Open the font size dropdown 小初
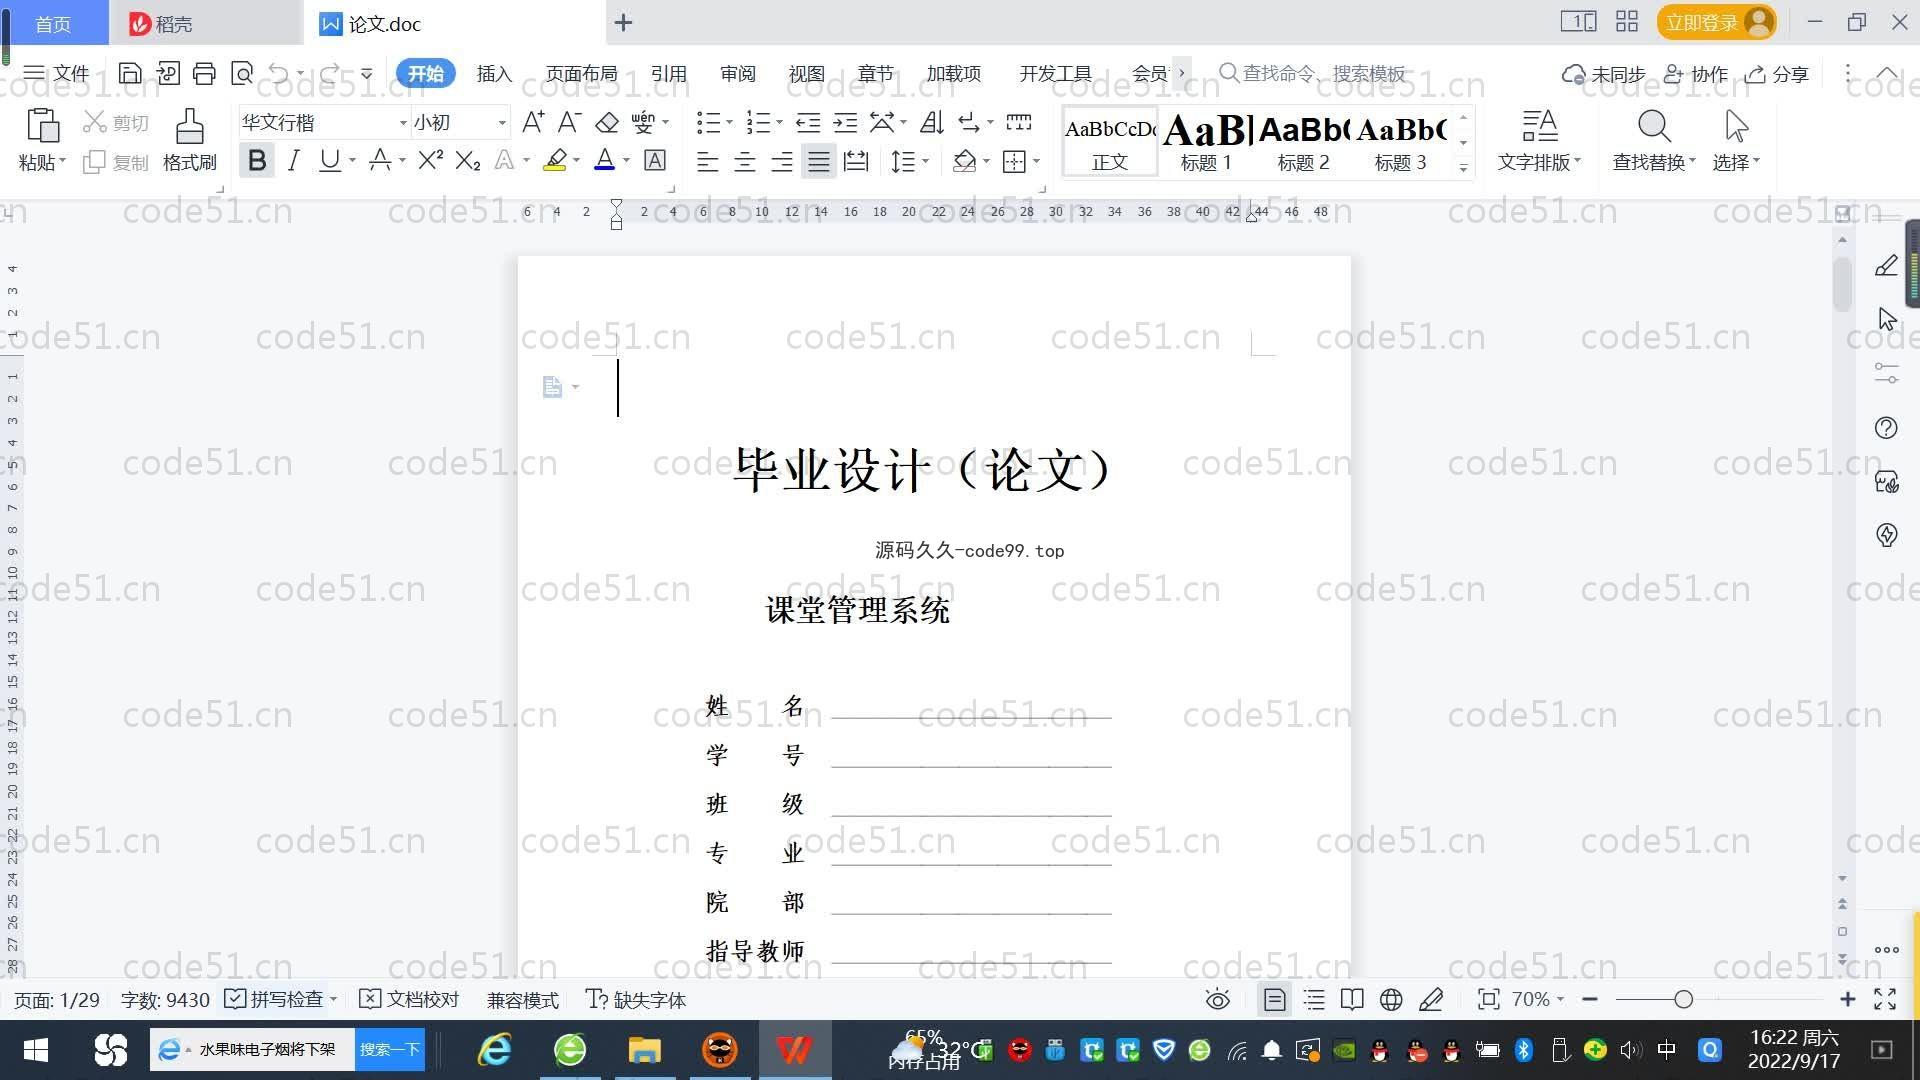This screenshot has width=1920, height=1080. [x=502, y=123]
